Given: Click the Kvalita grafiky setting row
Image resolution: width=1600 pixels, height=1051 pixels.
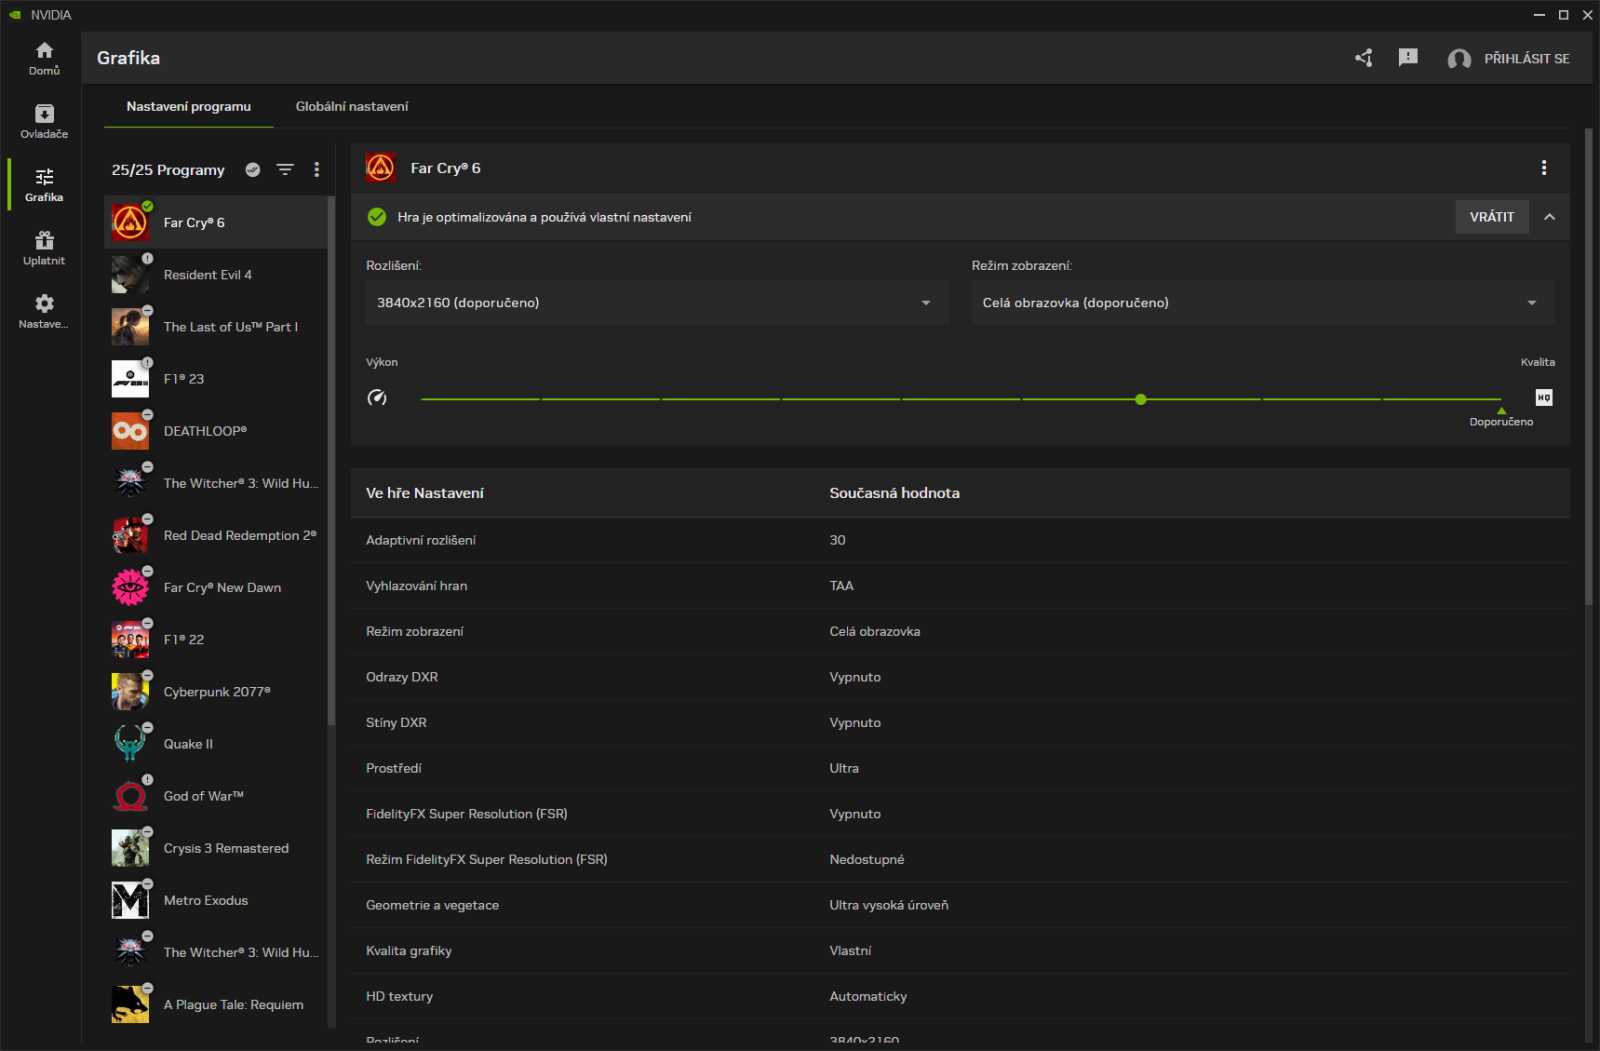Looking at the screenshot, I should tap(960, 951).
